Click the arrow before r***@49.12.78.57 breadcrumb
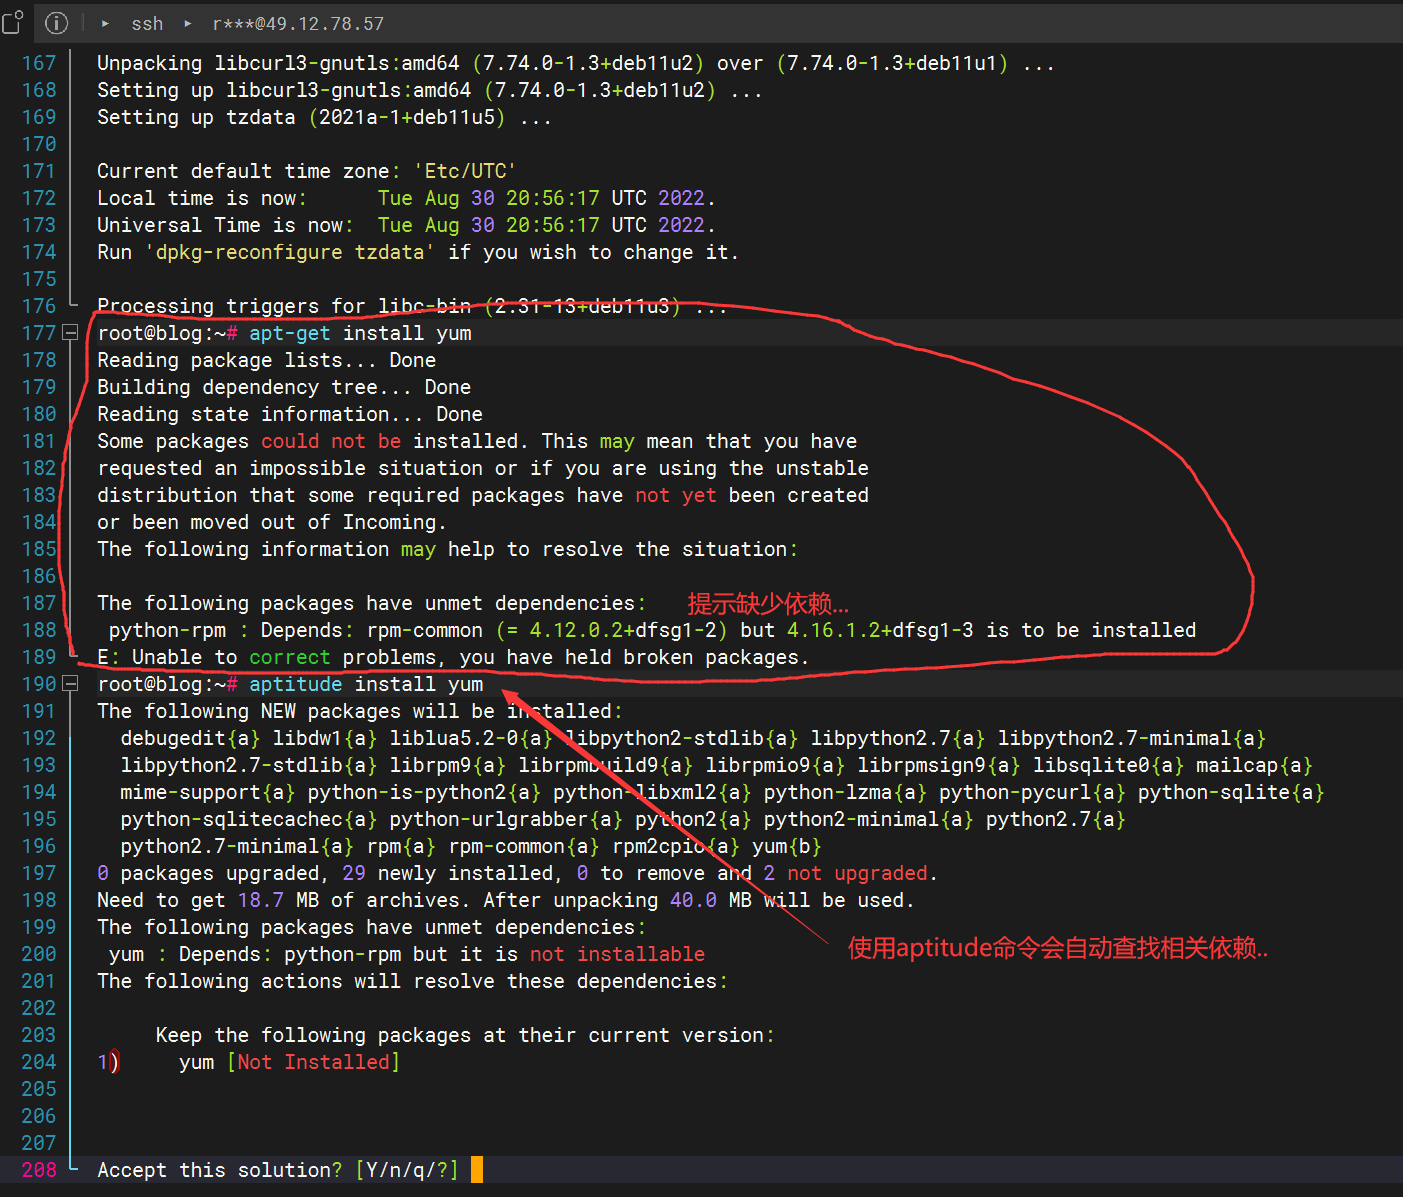 coord(187,23)
